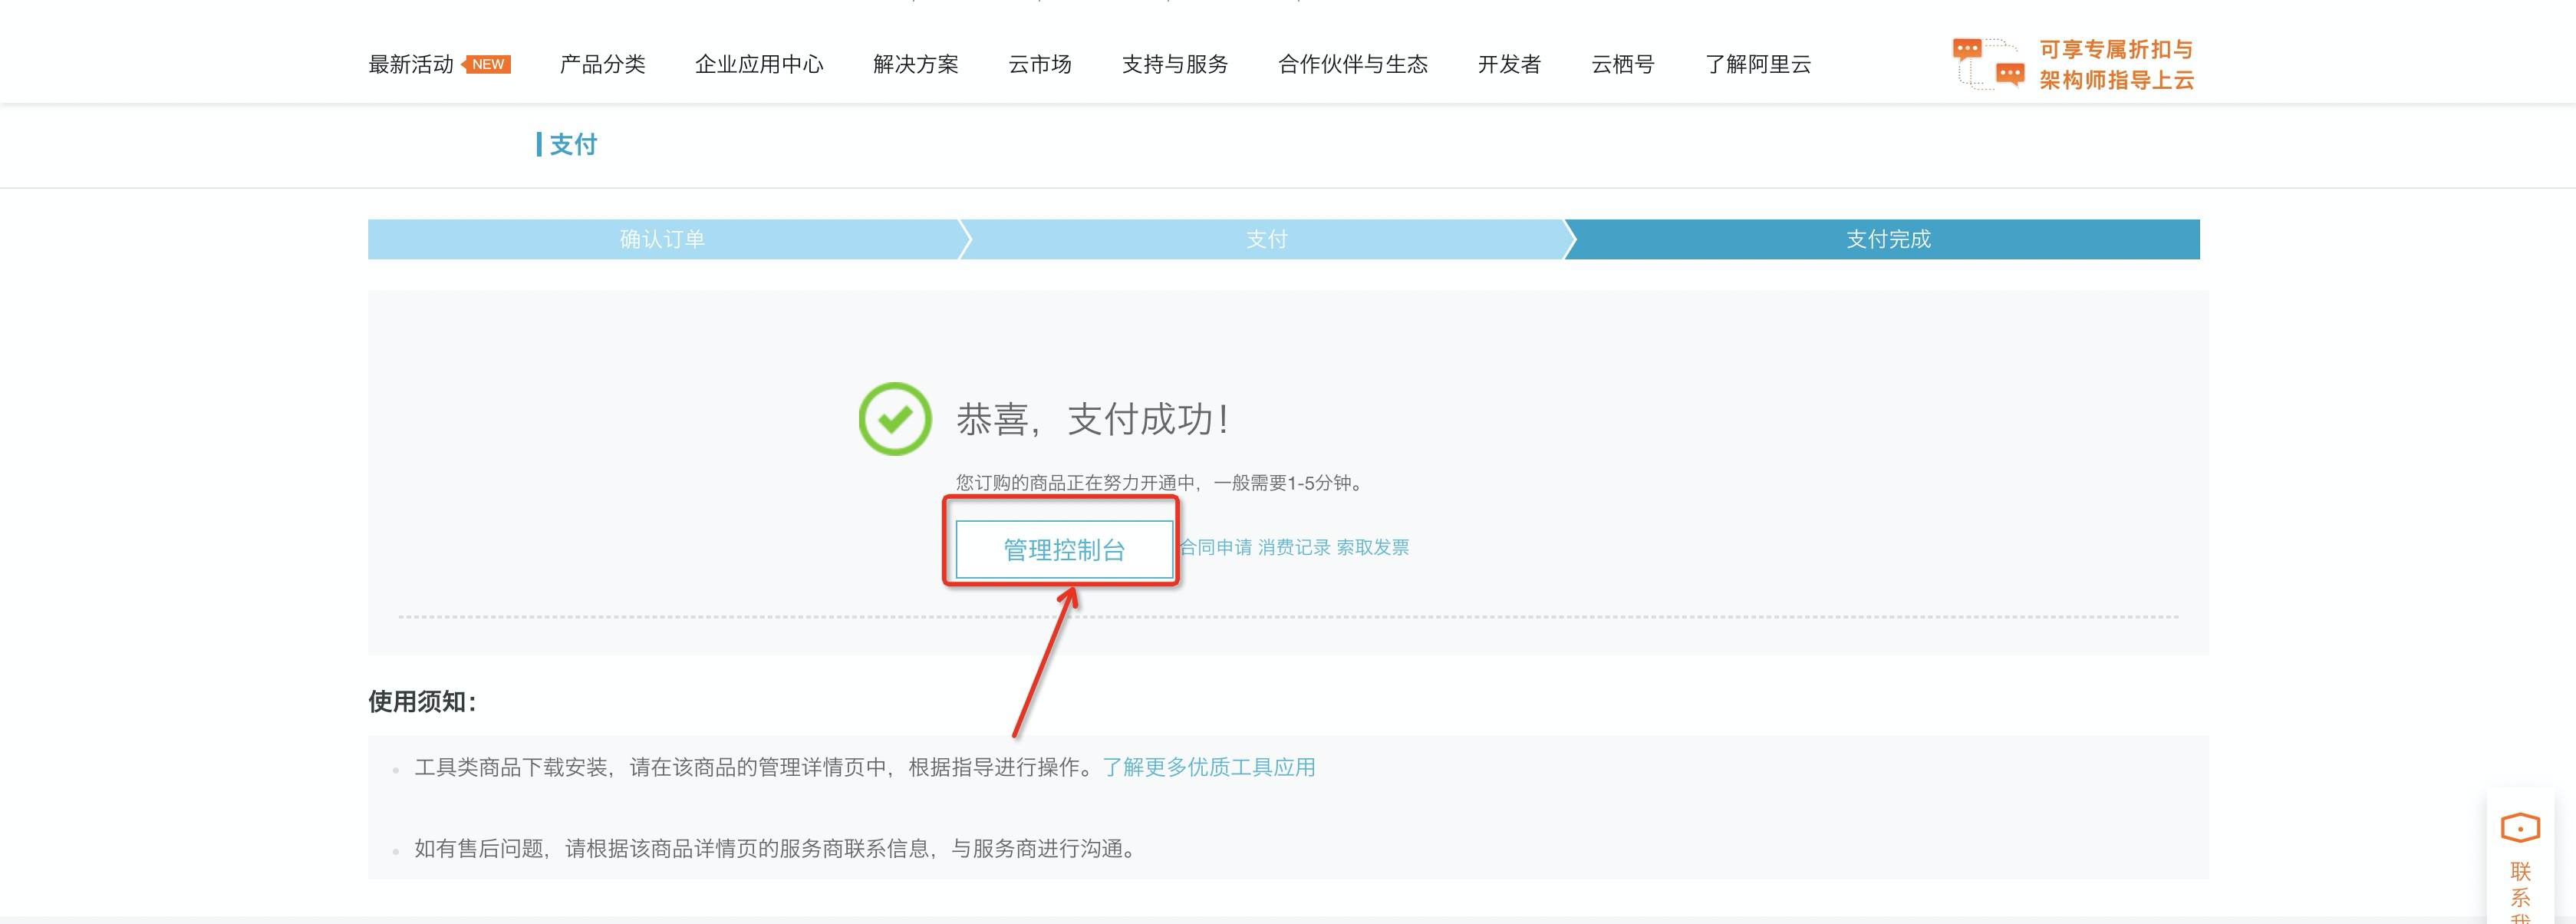Select the 支付完成 progress step
Screen dimensions: 2576x924
[x=1888, y=240]
